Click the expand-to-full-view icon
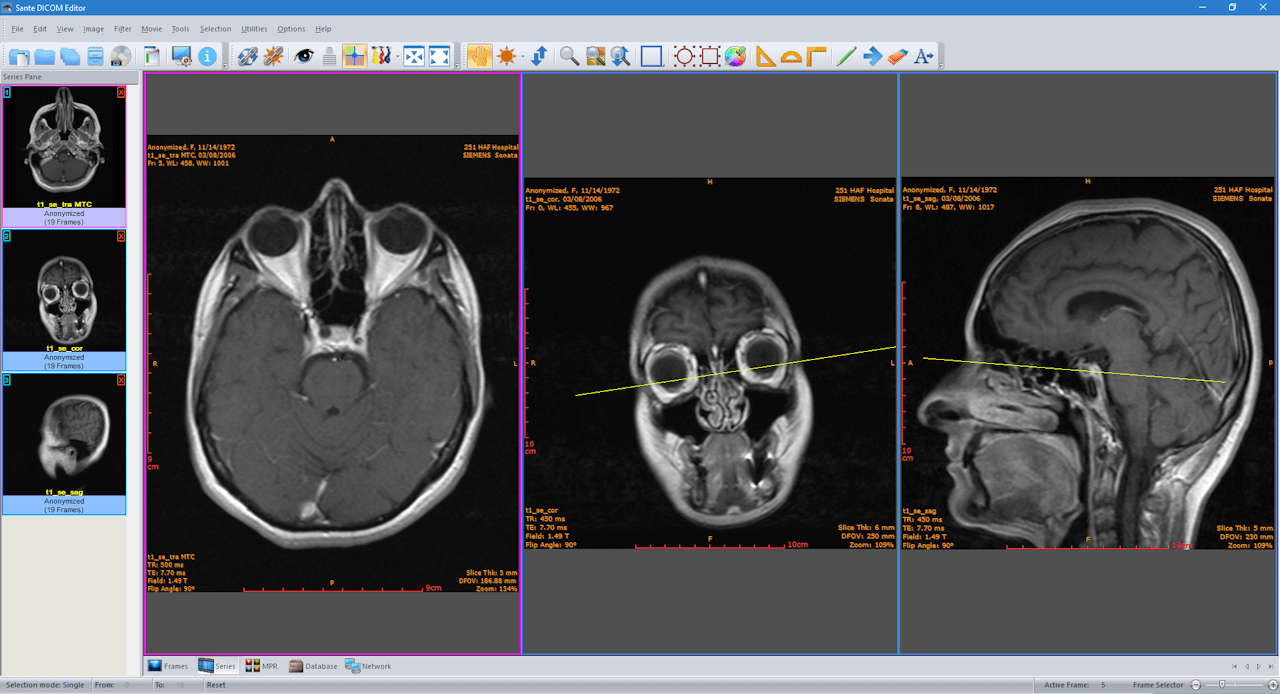Screen dimensions: 1280x694 pos(439,56)
